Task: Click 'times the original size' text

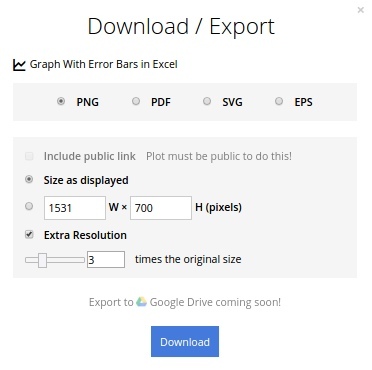Action: (188, 259)
